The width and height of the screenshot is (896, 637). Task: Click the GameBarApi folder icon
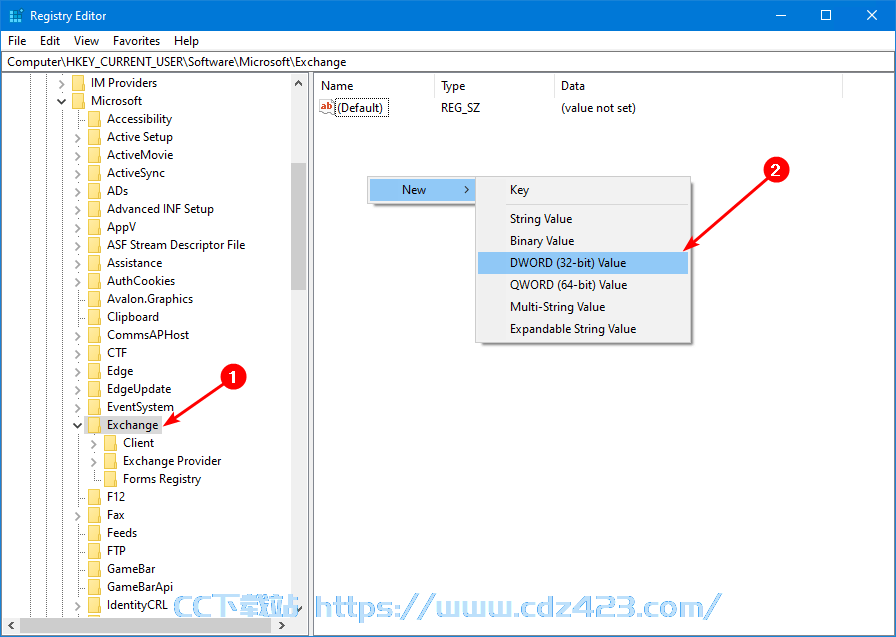tap(95, 587)
